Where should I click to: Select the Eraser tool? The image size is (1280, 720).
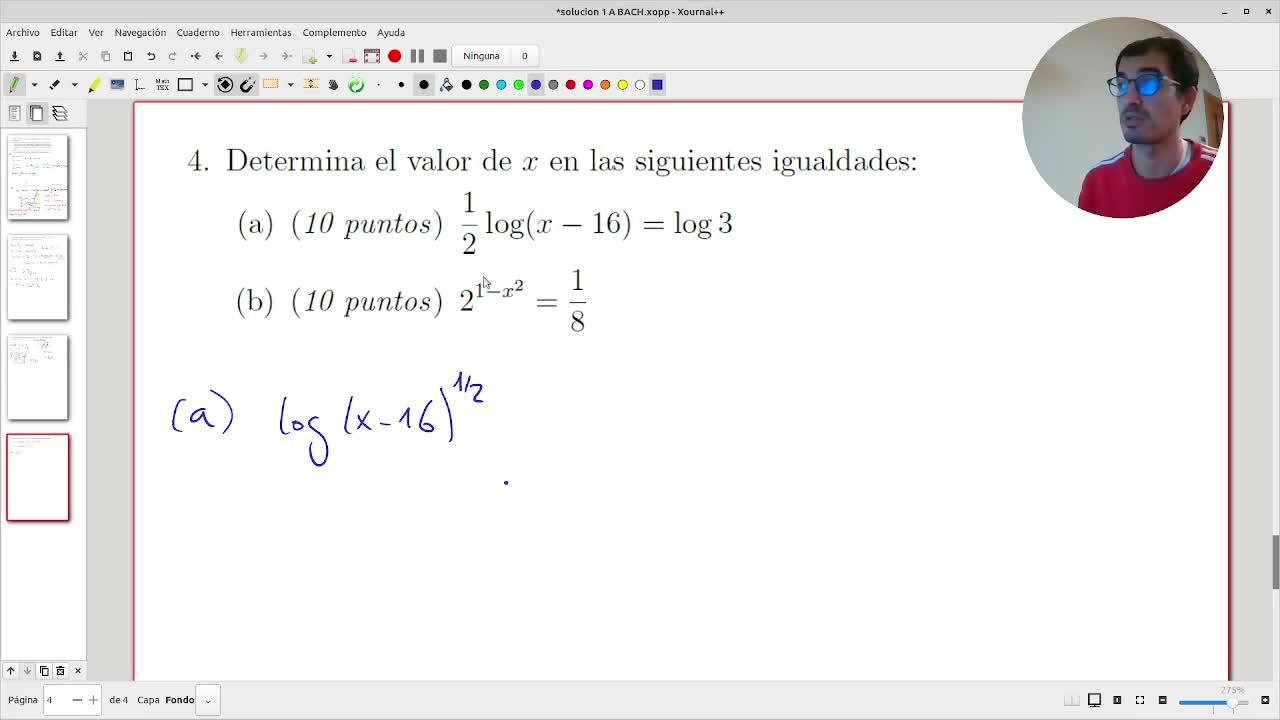tap(54, 85)
